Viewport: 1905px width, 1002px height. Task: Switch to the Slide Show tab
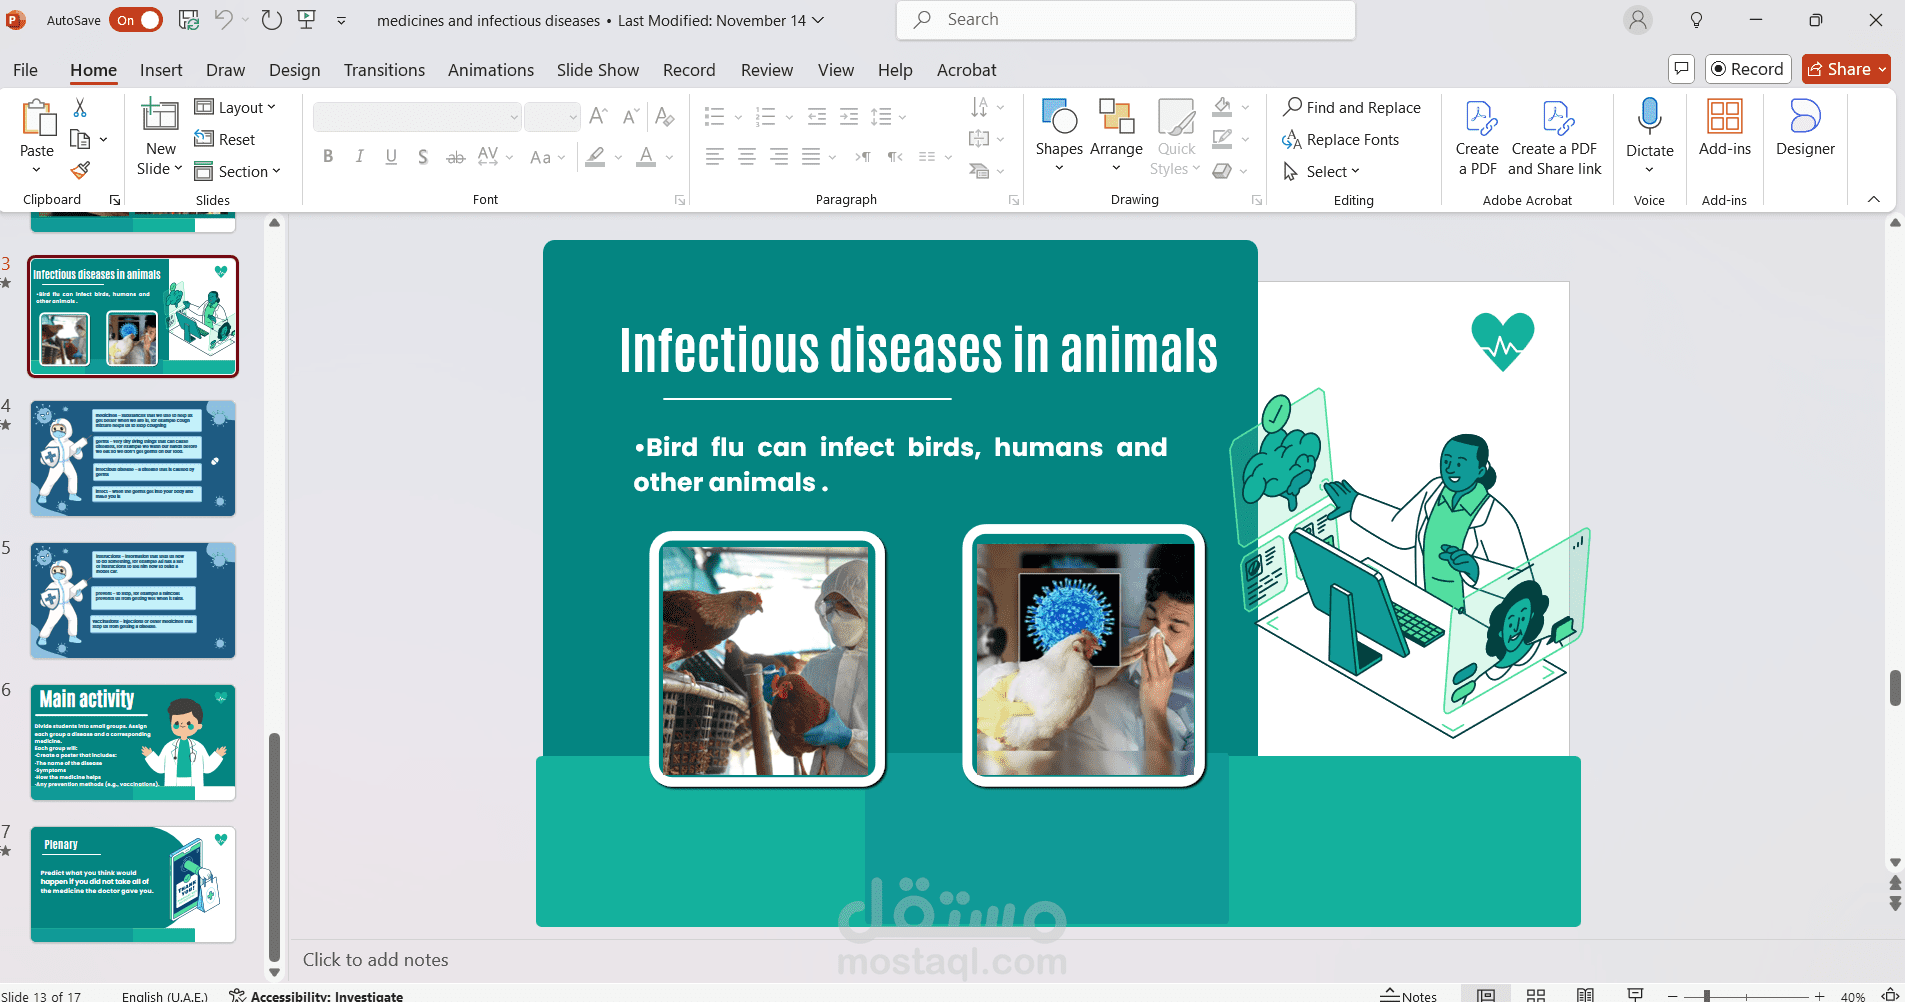click(598, 70)
